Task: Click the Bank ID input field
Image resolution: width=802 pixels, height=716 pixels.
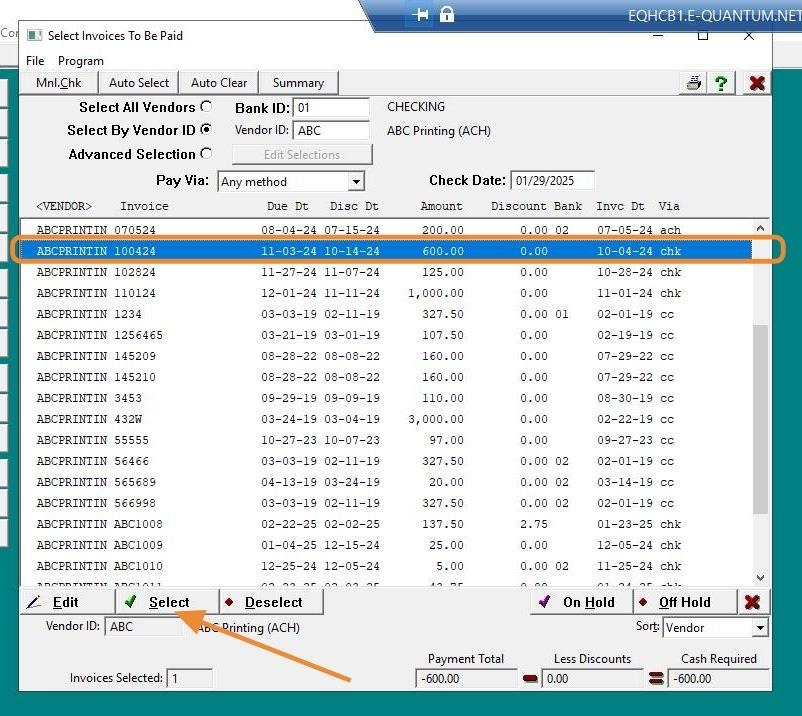Action: (331, 108)
